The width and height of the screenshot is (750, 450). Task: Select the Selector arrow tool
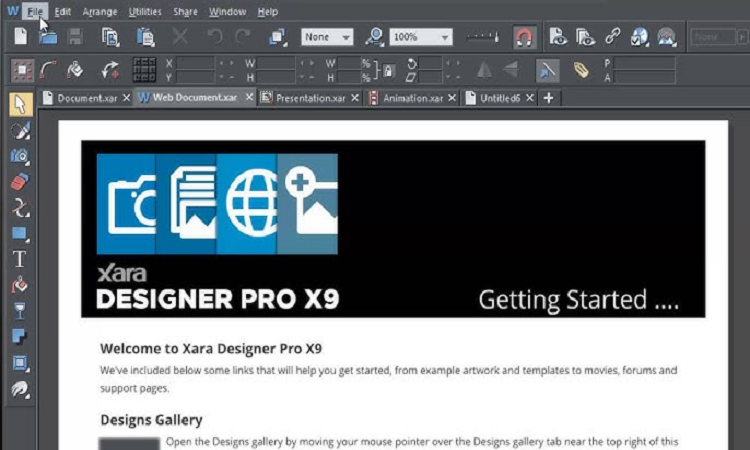[19, 105]
